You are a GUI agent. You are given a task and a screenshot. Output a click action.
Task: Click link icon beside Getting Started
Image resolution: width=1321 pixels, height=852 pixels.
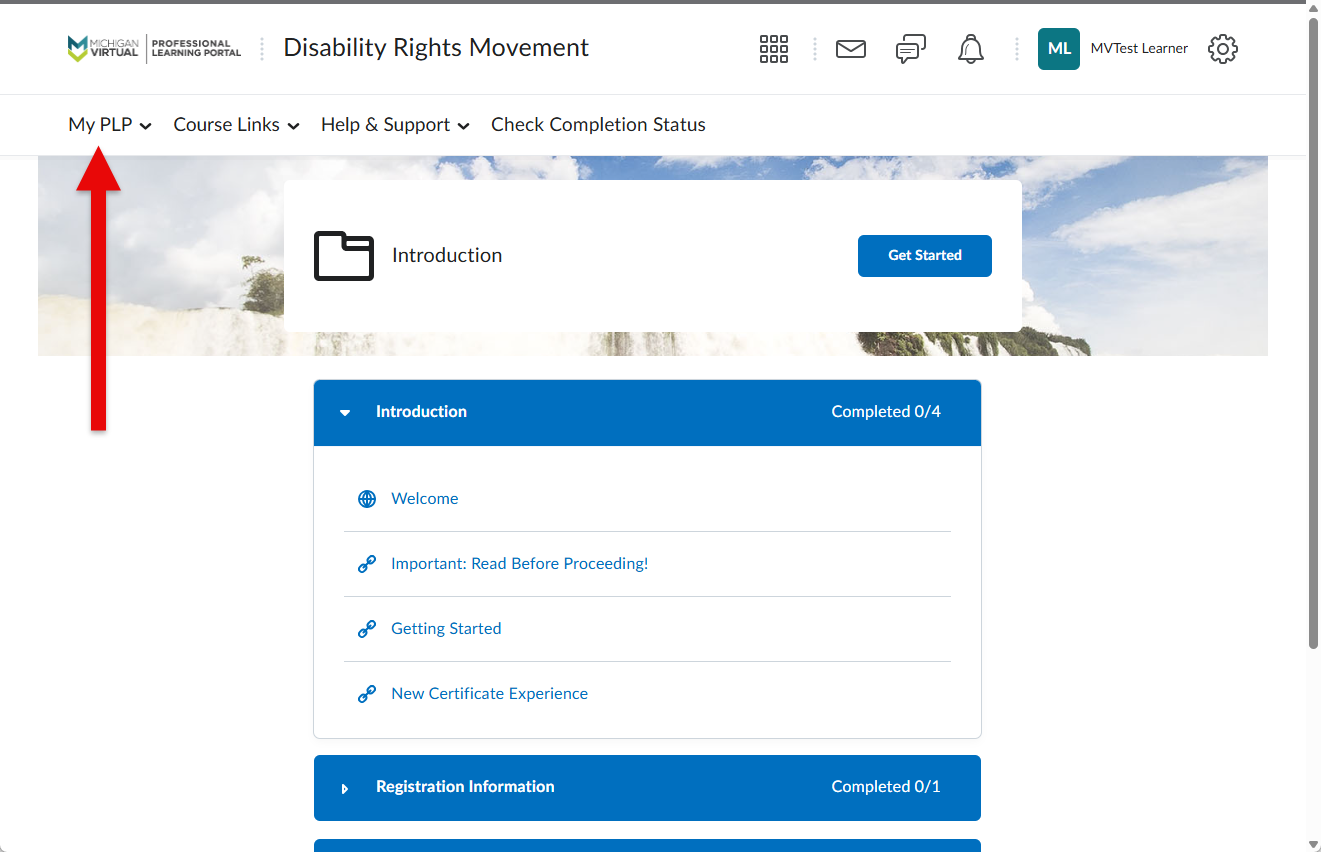click(367, 629)
